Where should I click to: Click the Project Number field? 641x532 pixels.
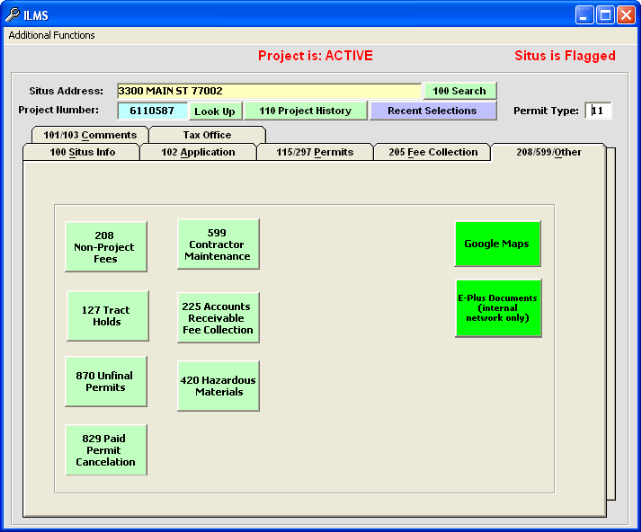(152, 111)
